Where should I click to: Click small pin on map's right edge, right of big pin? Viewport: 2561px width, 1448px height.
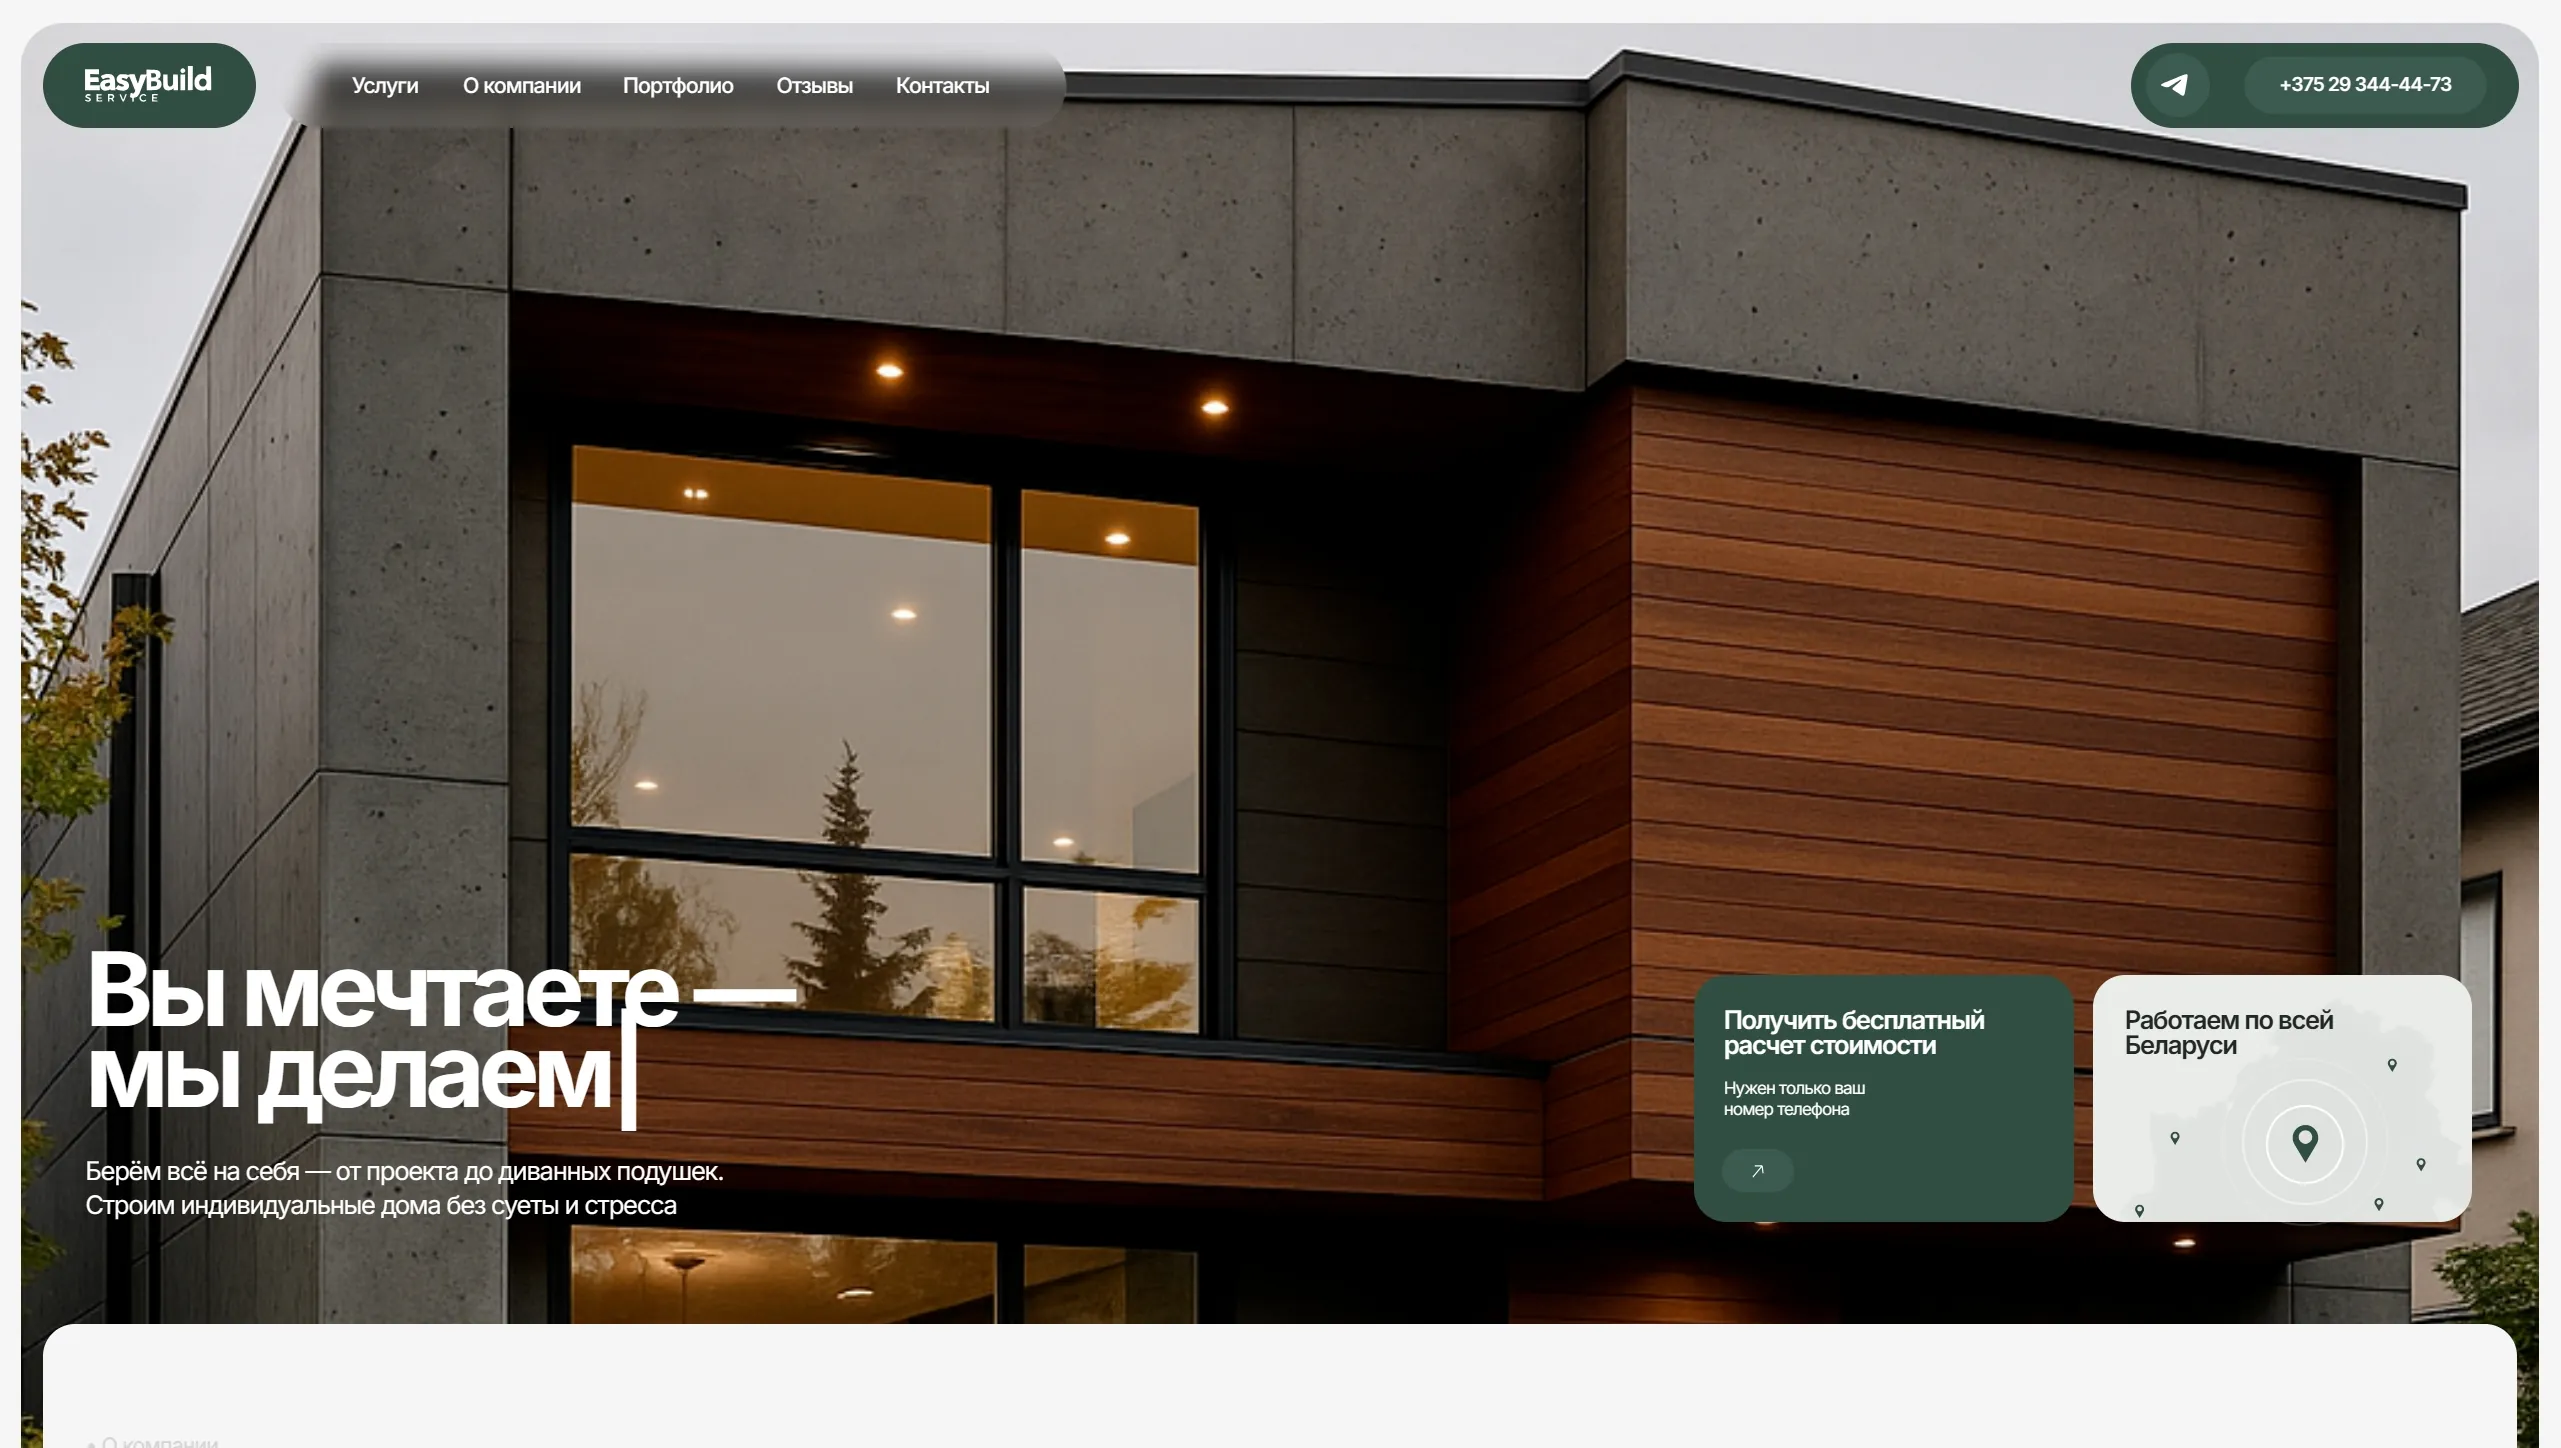(2421, 1164)
